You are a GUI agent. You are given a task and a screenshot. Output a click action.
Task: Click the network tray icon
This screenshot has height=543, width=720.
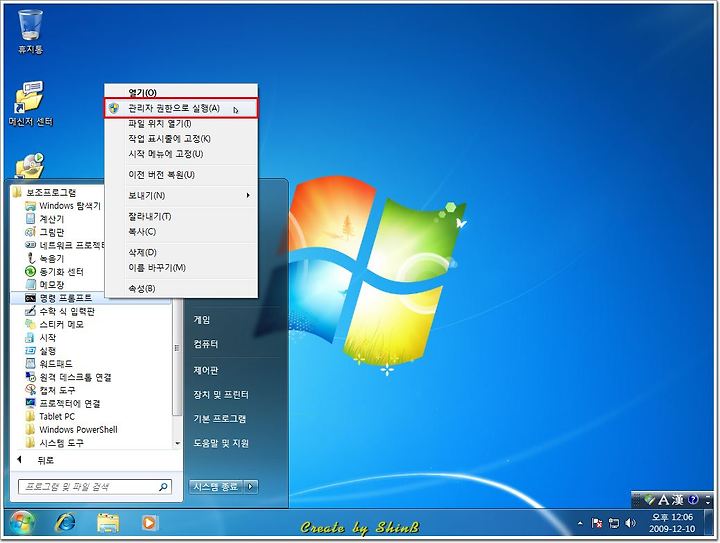[x=613, y=523]
